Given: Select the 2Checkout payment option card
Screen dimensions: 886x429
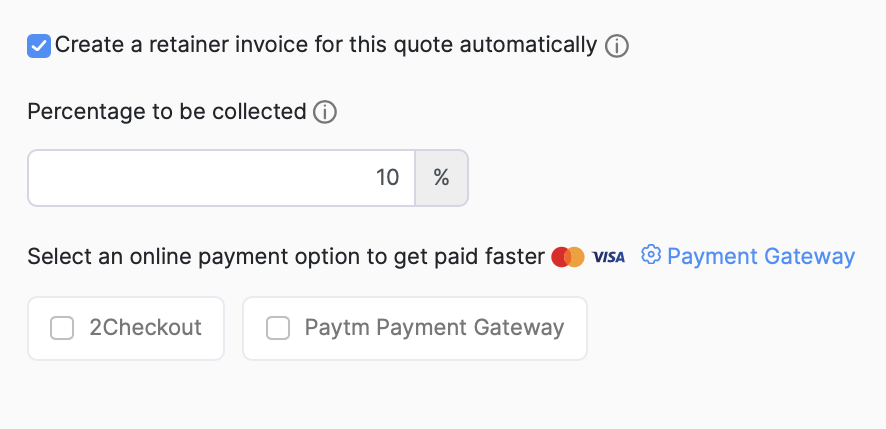Looking at the screenshot, I should (x=126, y=328).
